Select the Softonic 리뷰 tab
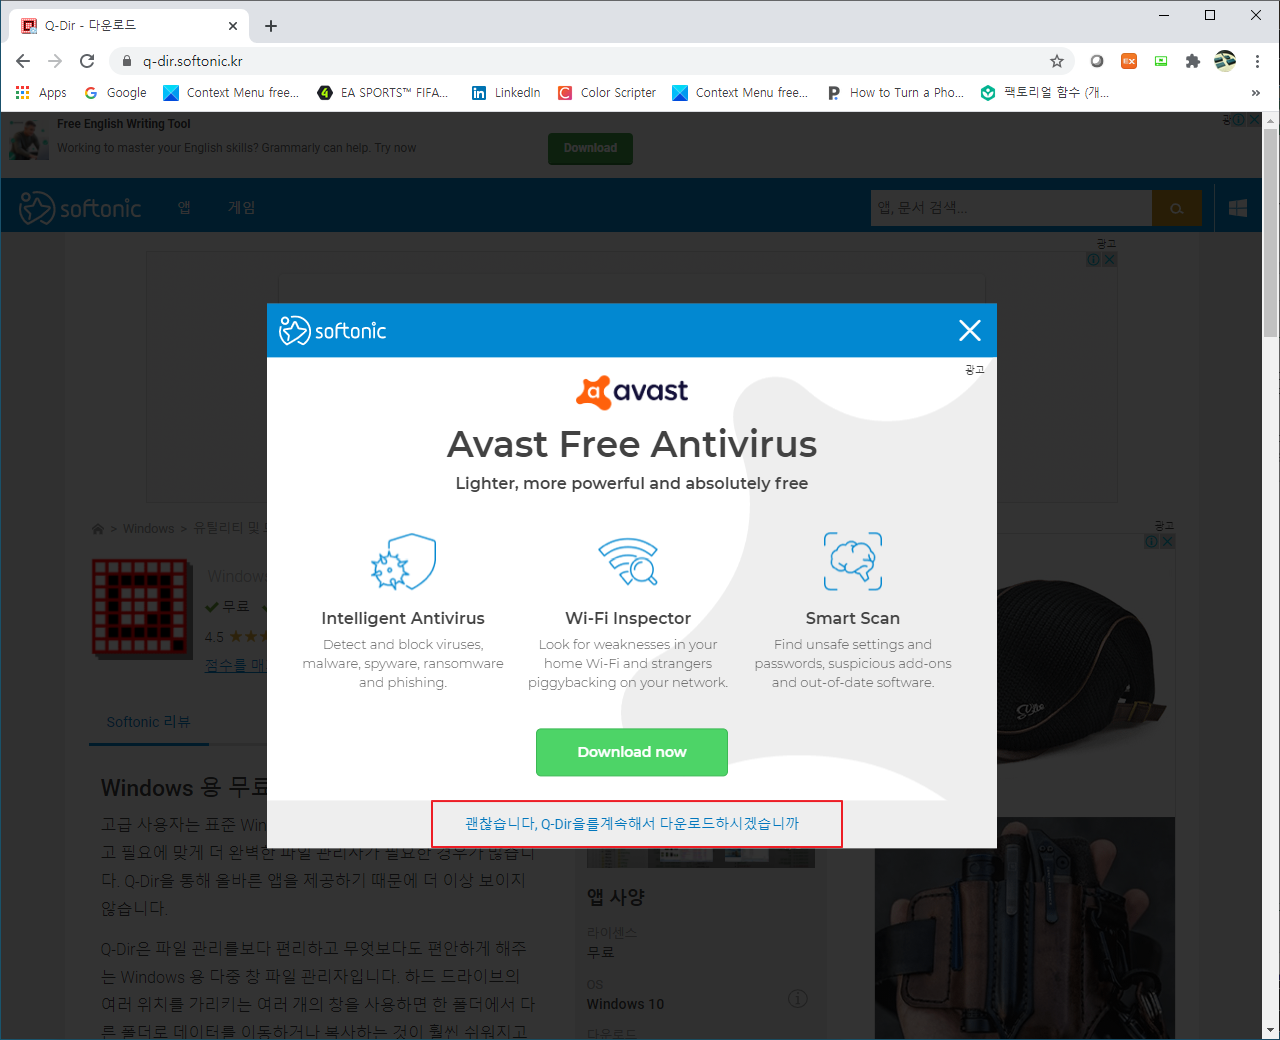Screen dimensions: 1280x1040 coord(148,722)
